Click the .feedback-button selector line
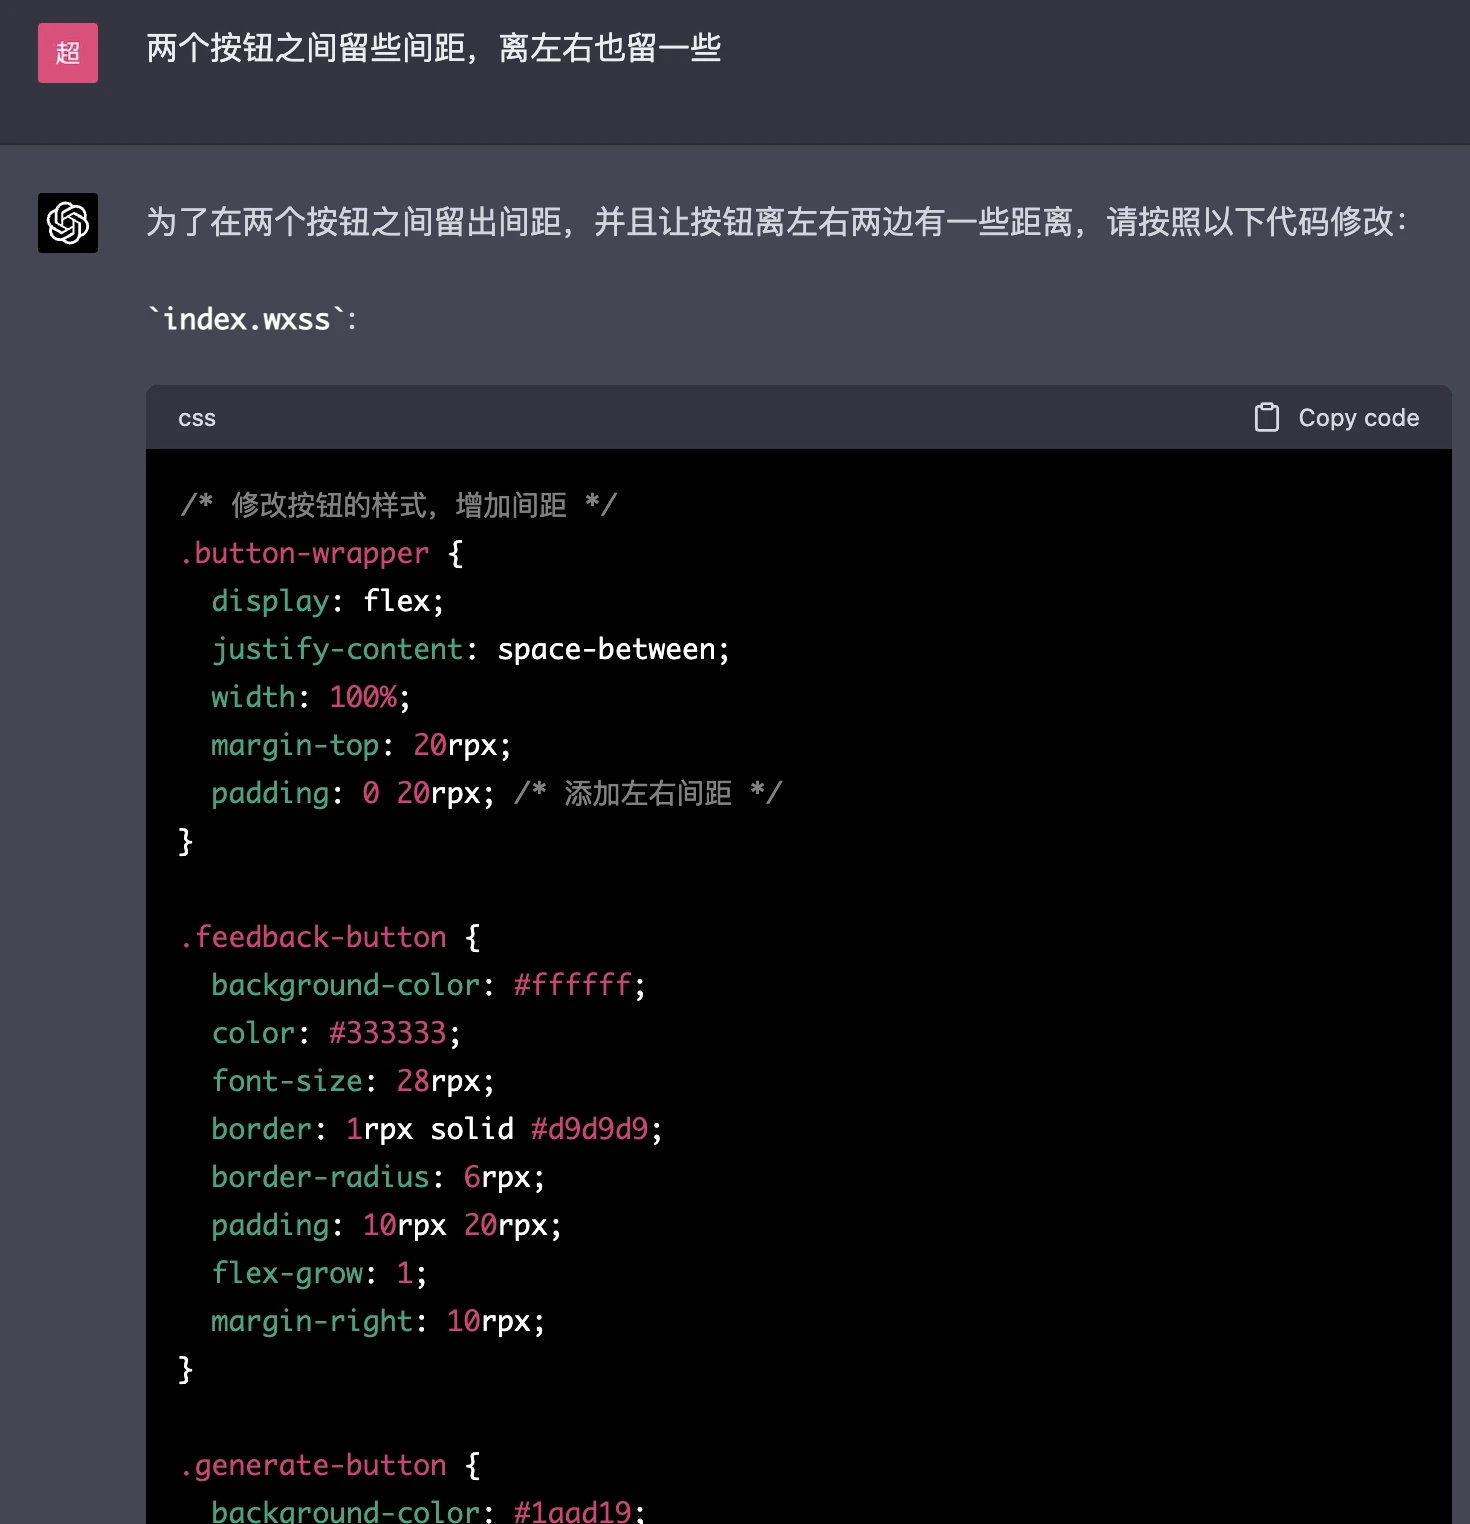 pos(330,937)
